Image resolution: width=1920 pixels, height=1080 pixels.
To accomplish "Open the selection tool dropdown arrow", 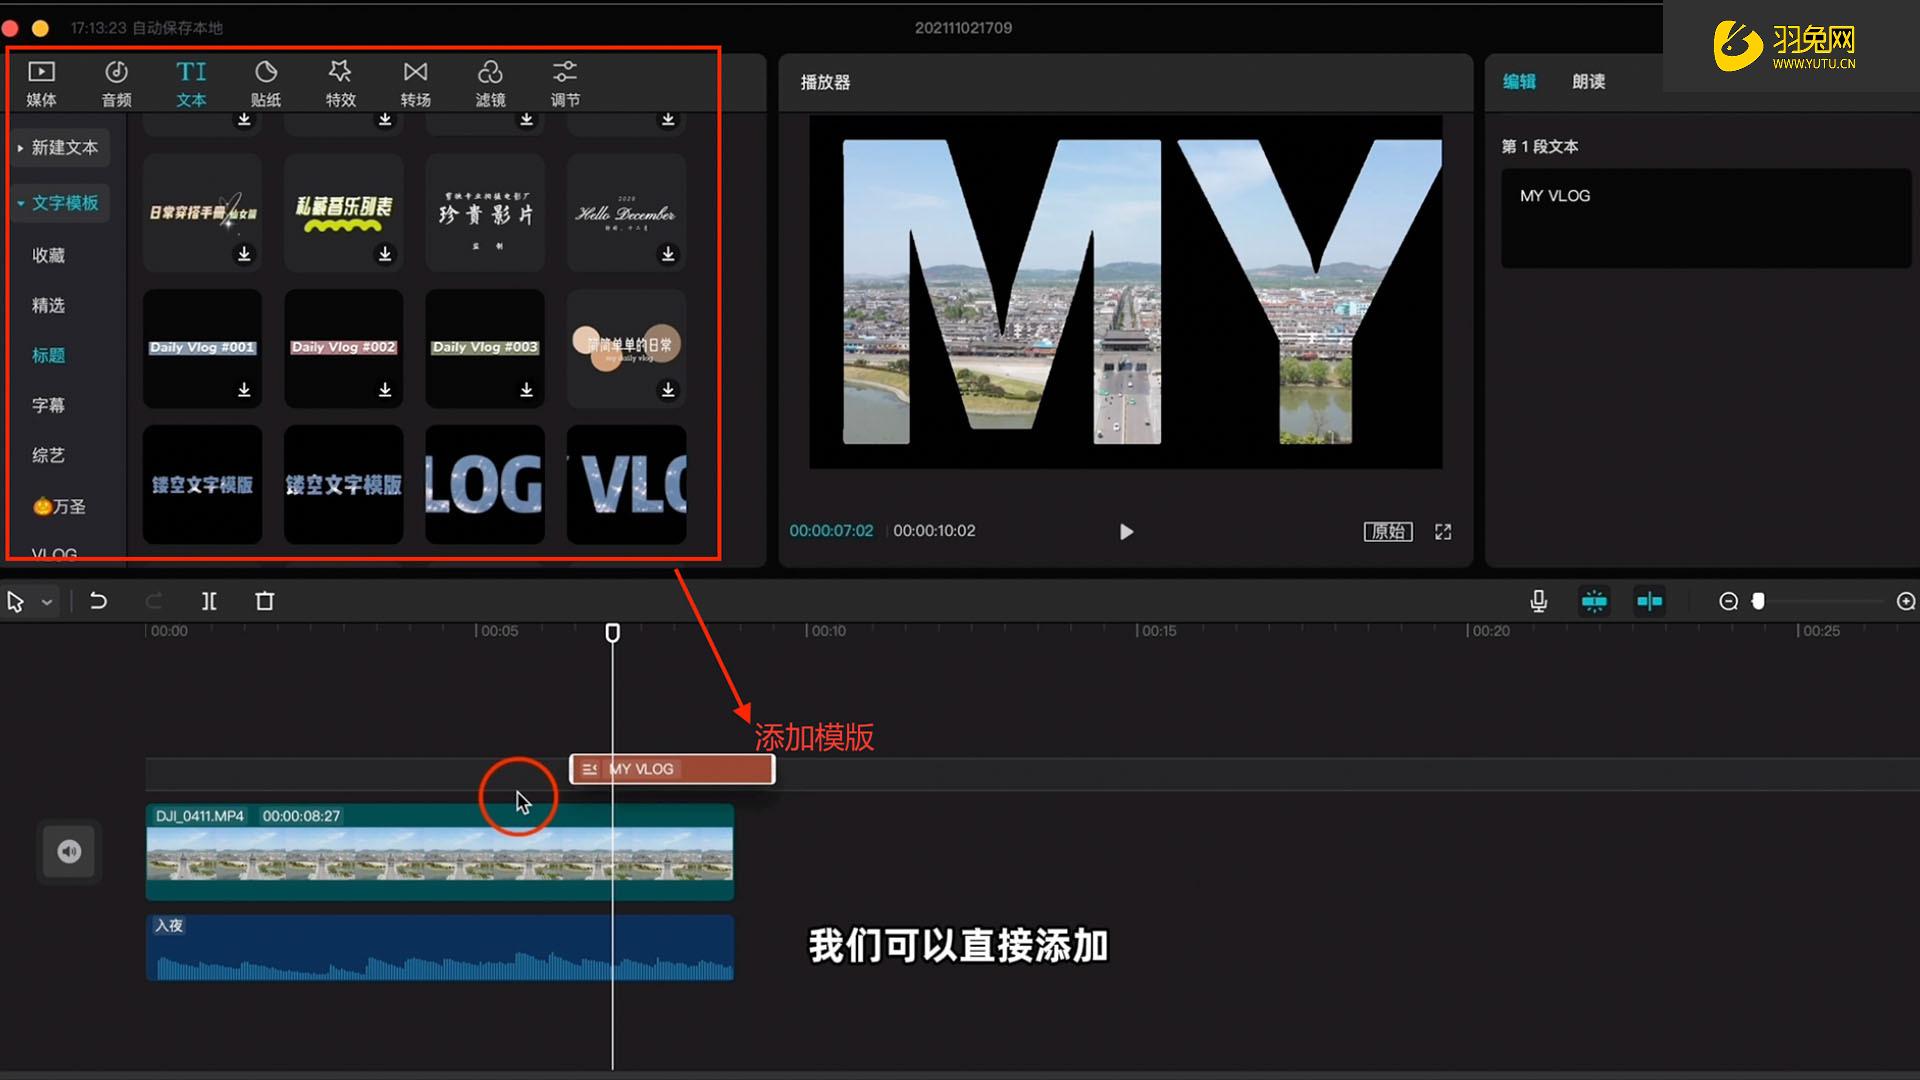I will [47, 602].
